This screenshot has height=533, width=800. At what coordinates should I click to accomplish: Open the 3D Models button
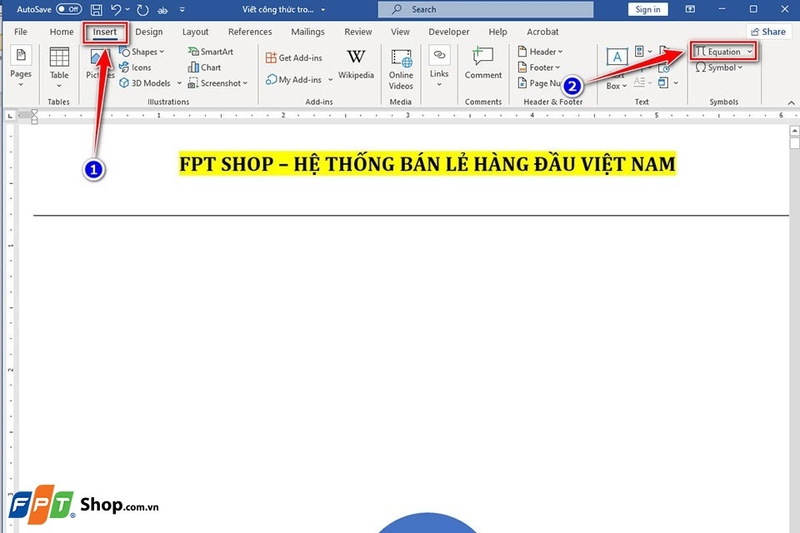tap(145, 83)
